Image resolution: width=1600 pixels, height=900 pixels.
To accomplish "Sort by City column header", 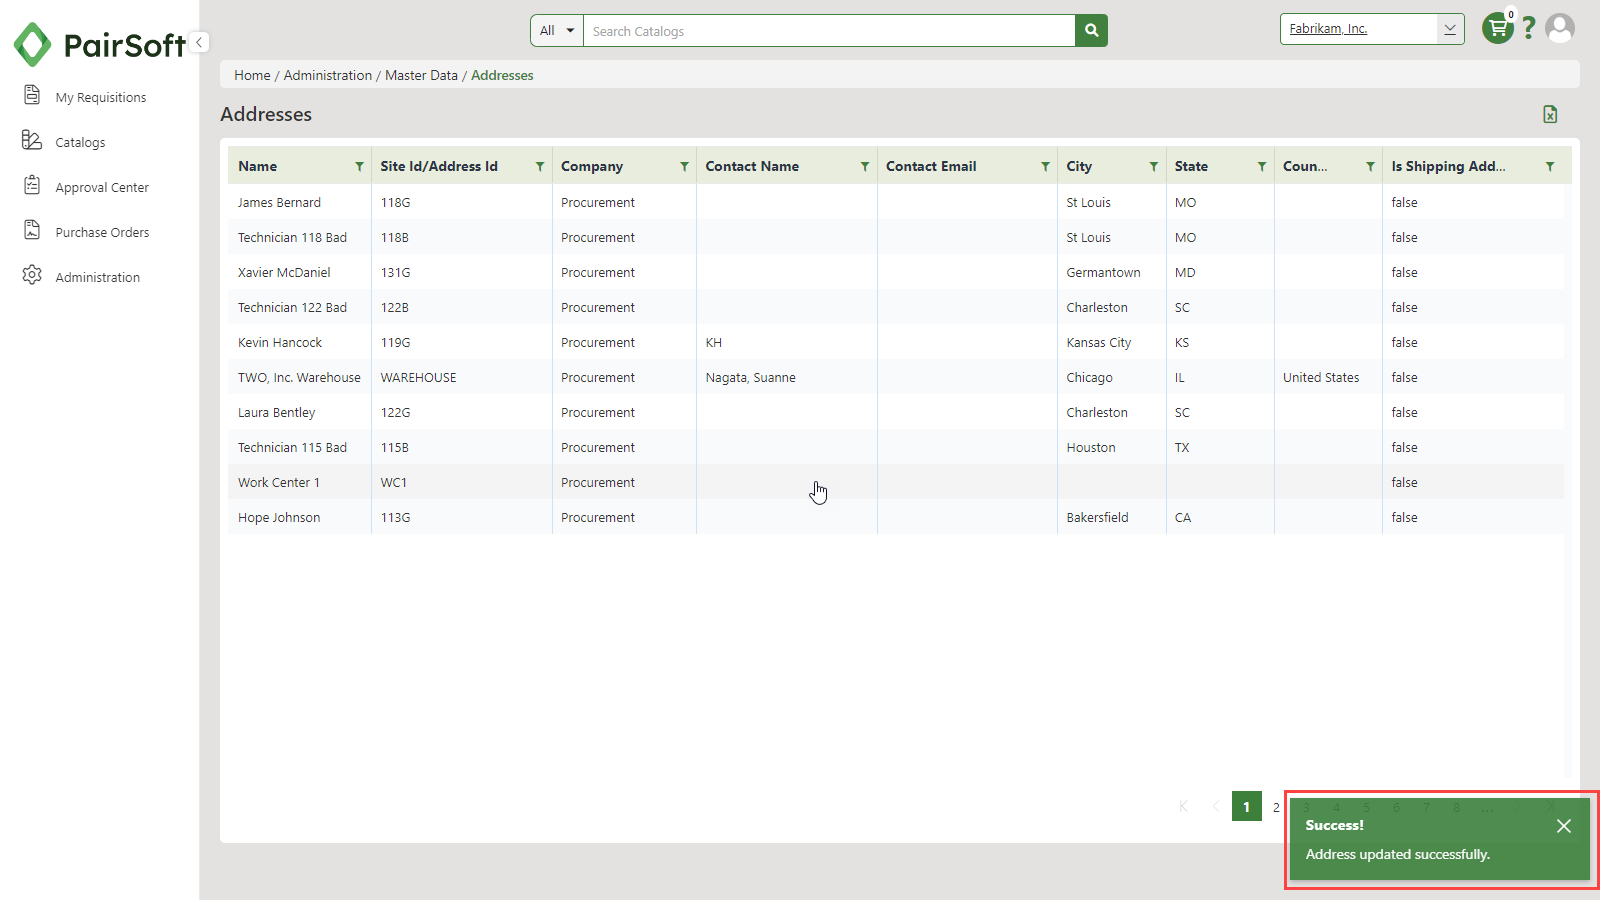I will tap(1079, 167).
